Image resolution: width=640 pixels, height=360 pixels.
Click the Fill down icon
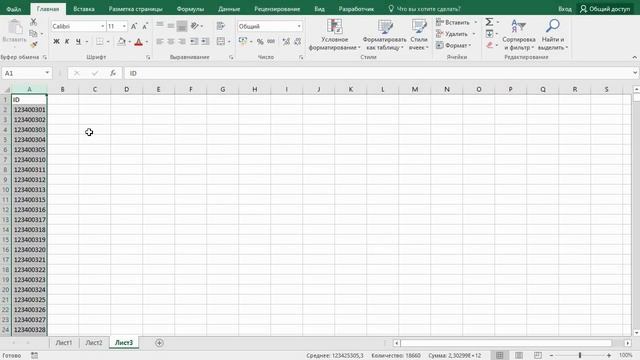click(489, 33)
